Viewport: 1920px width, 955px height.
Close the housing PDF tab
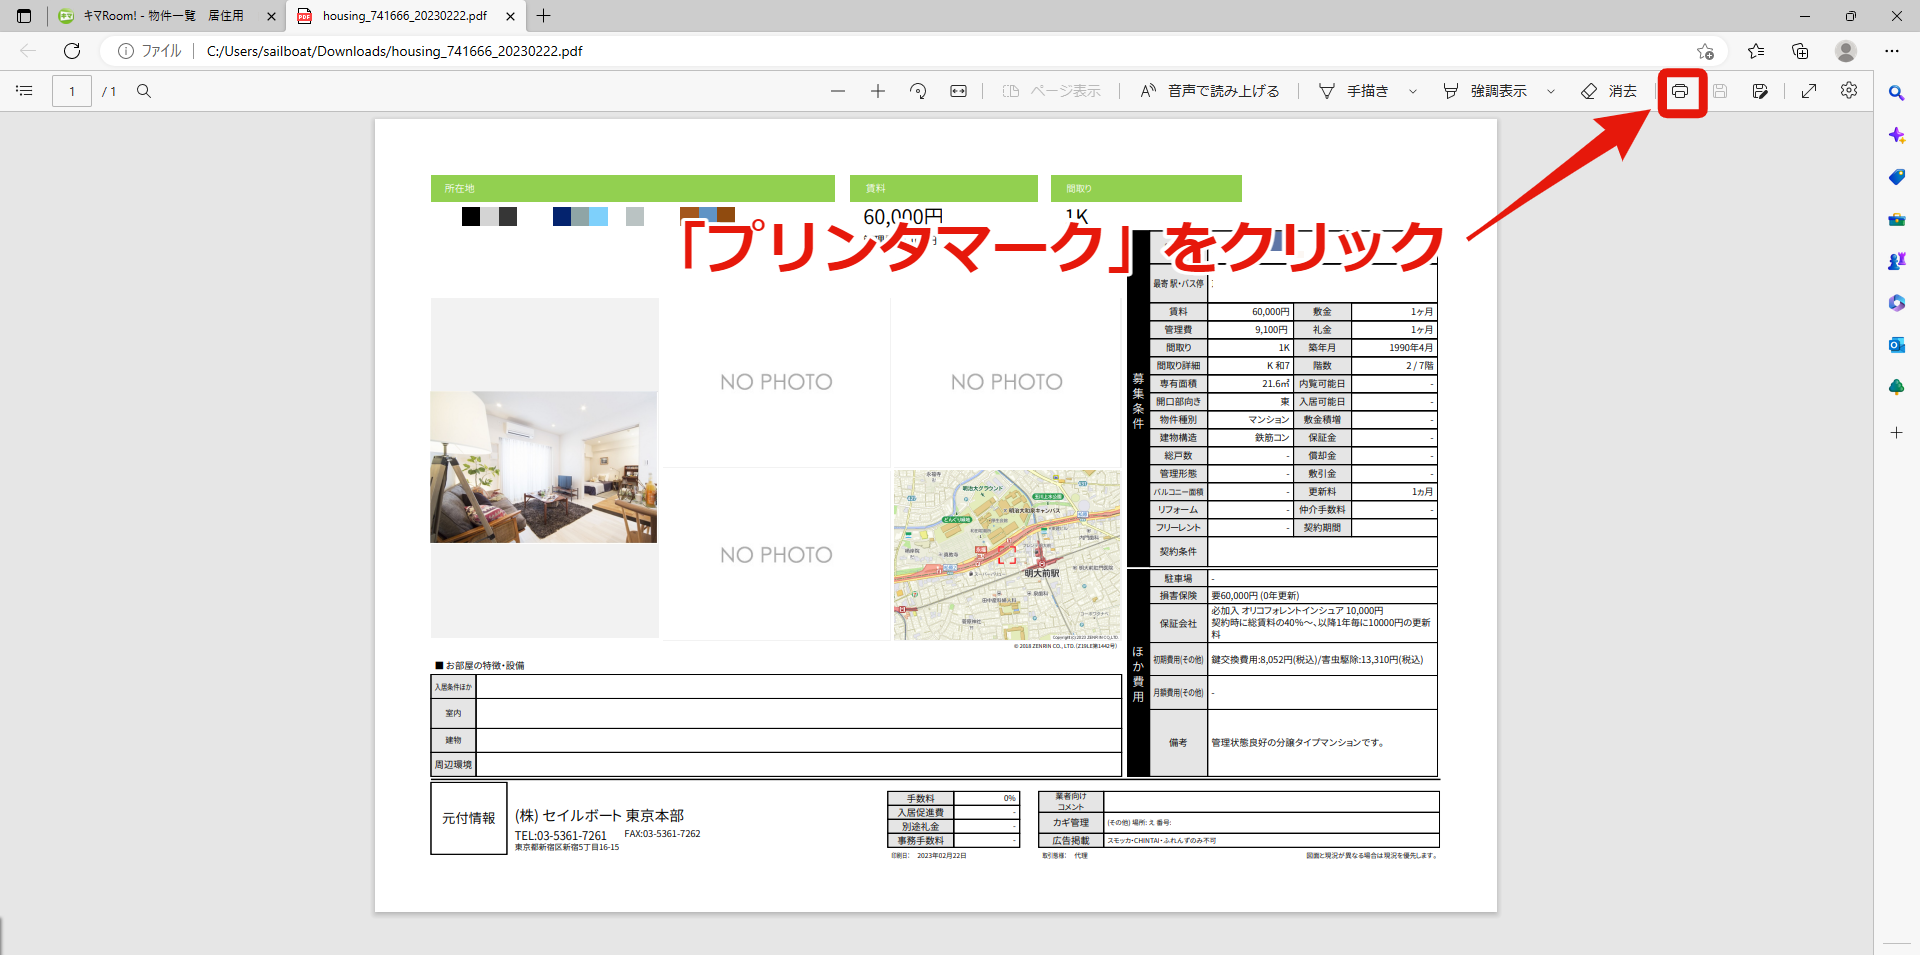click(x=510, y=16)
